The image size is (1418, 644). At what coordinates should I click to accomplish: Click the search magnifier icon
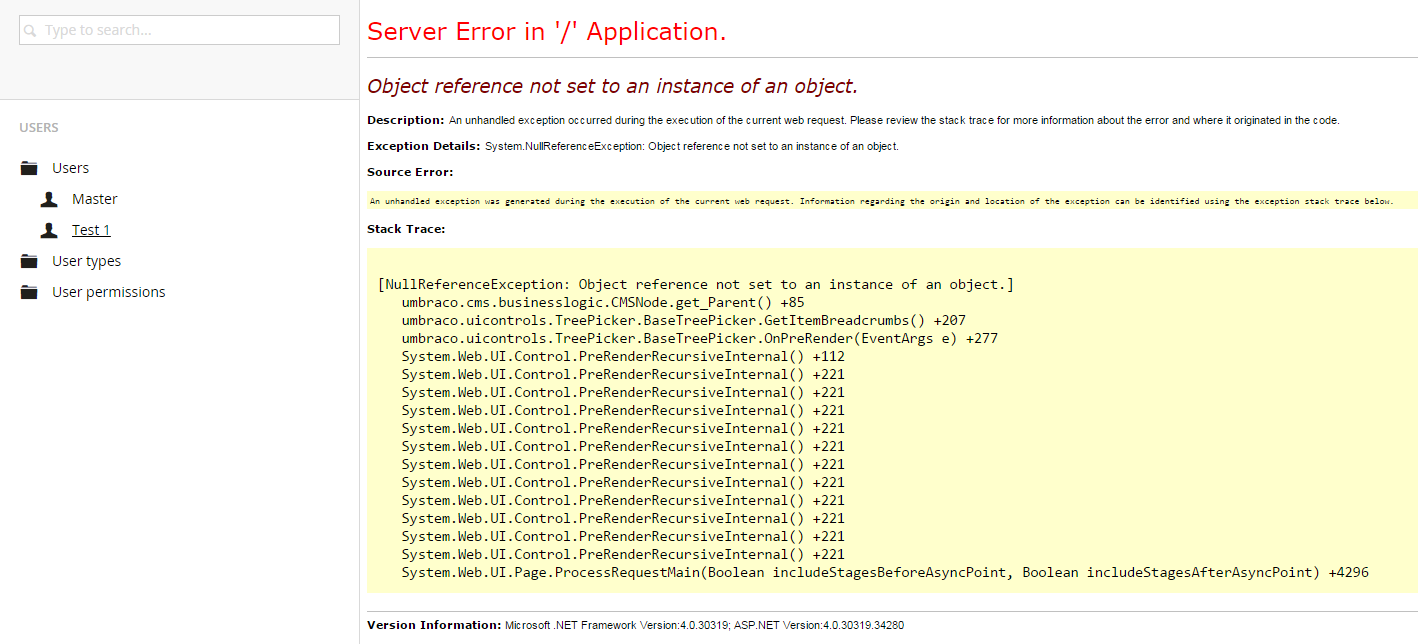tap(30, 31)
